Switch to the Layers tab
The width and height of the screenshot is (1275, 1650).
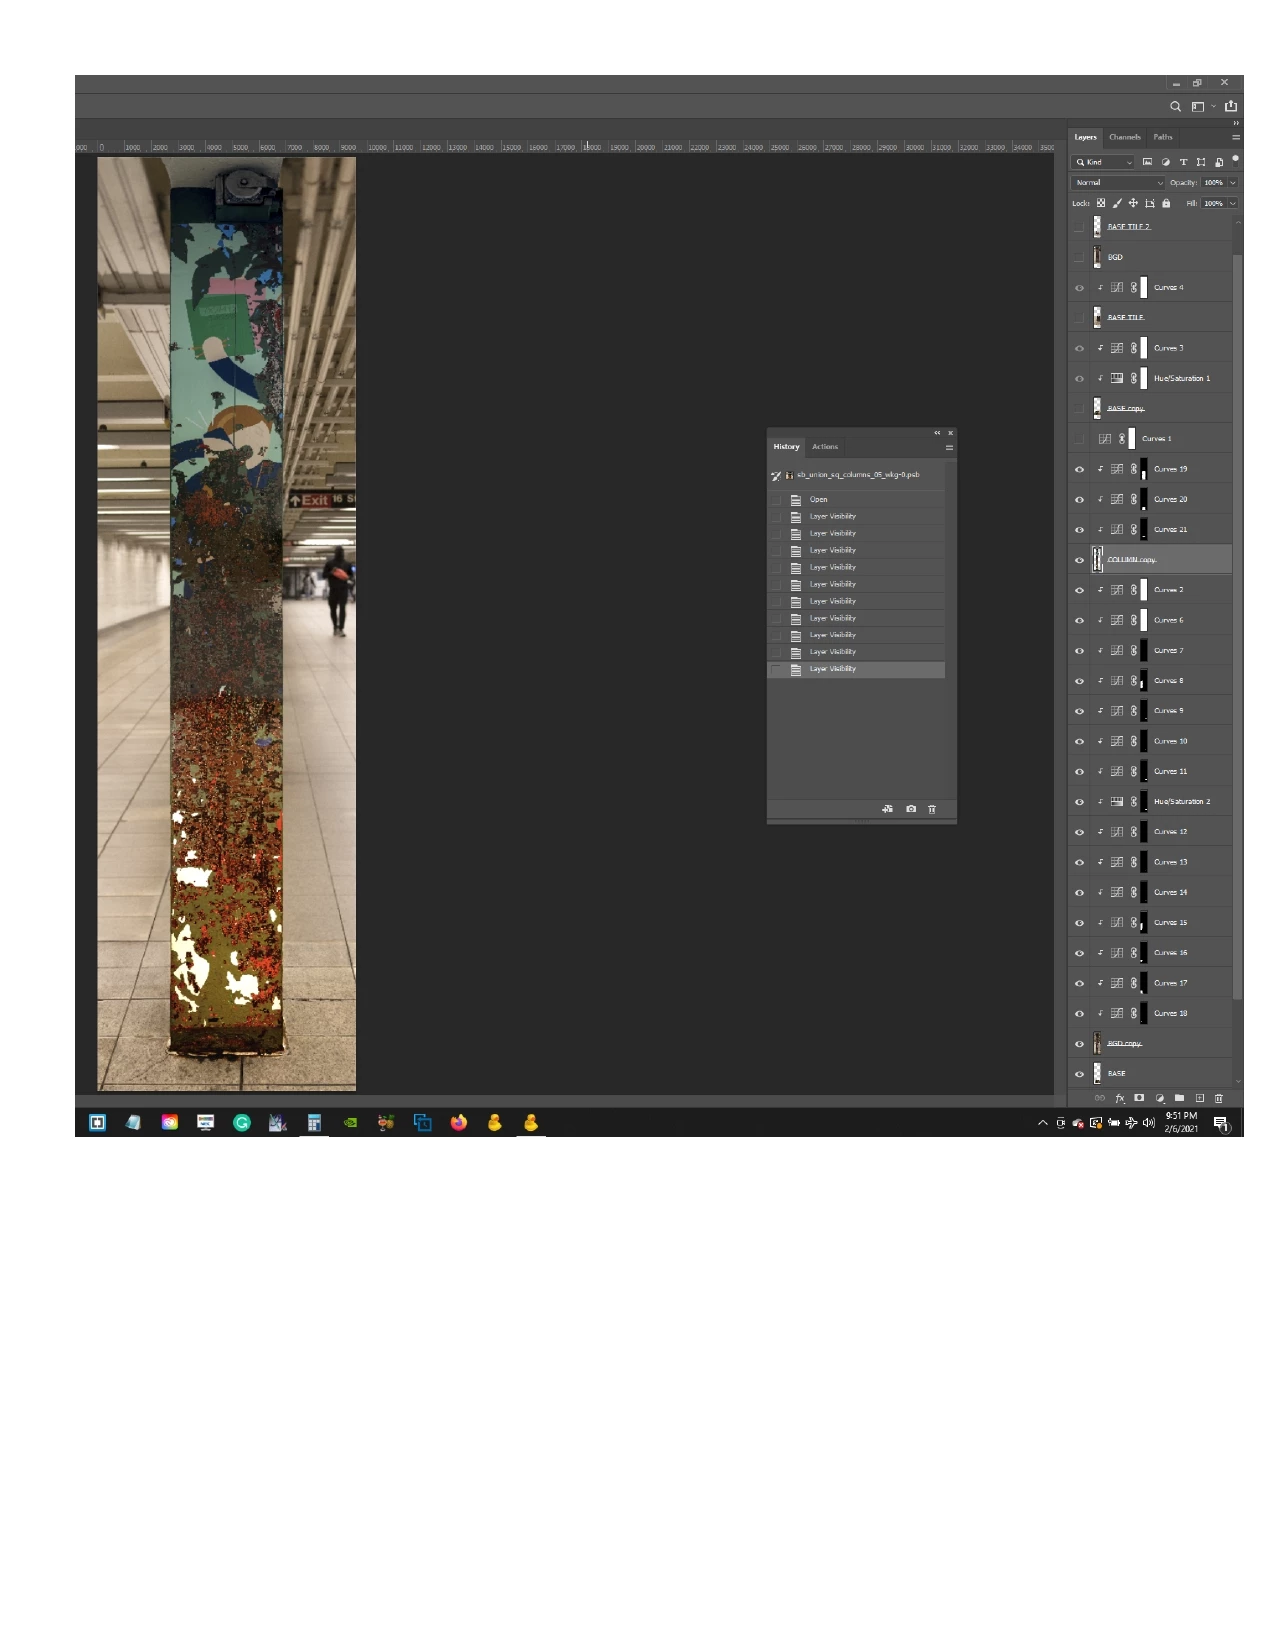coord(1085,137)
